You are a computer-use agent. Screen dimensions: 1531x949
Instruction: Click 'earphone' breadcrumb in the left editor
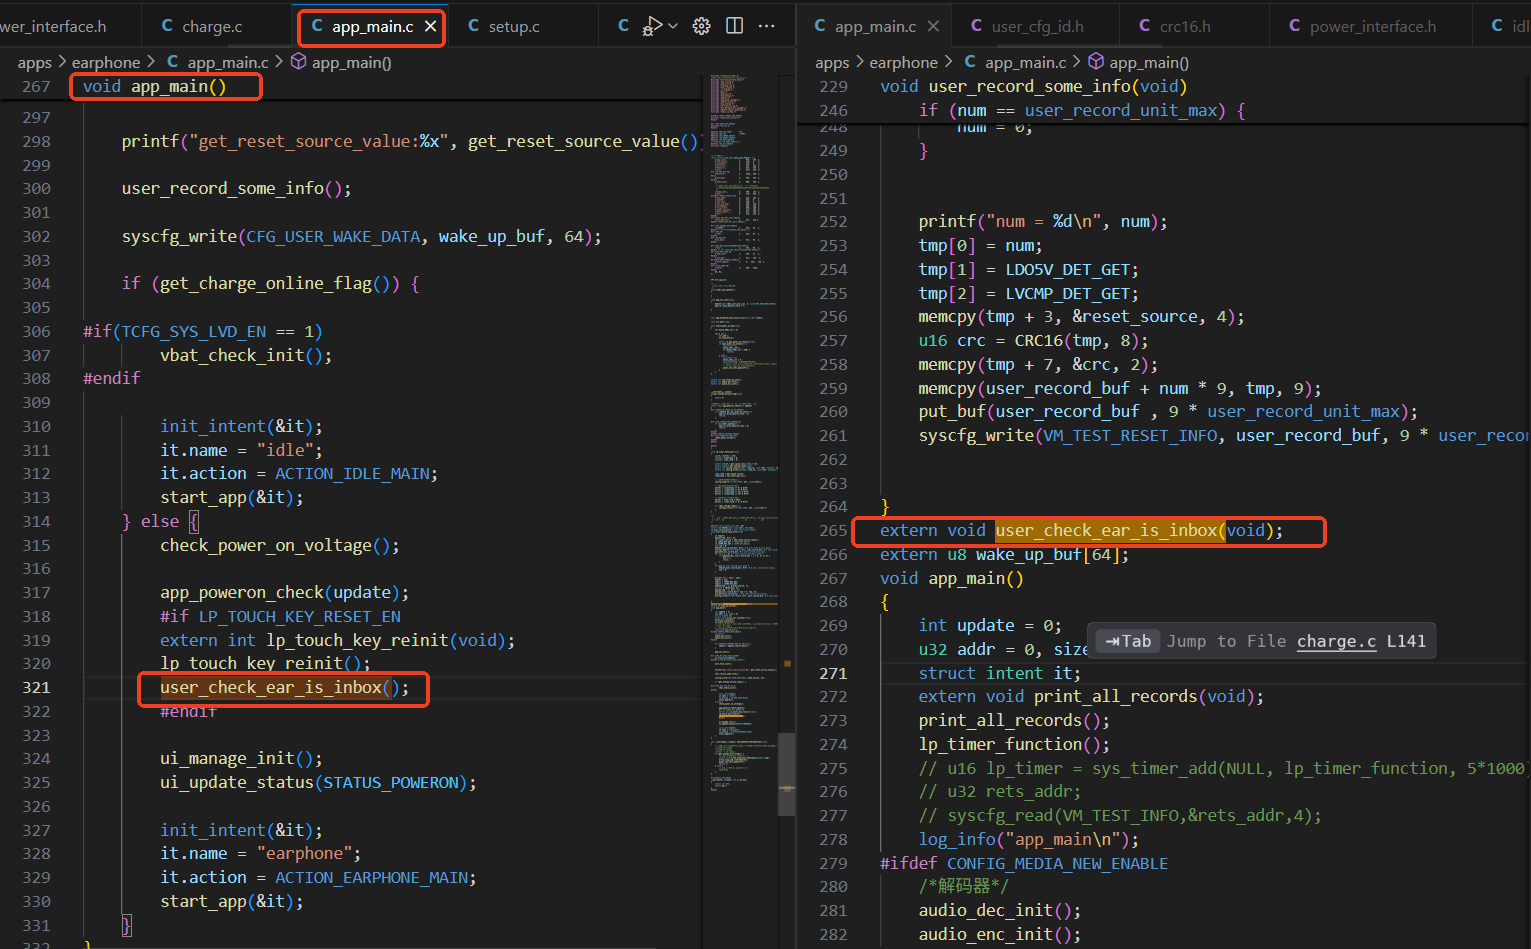click(x=106, y=62)
